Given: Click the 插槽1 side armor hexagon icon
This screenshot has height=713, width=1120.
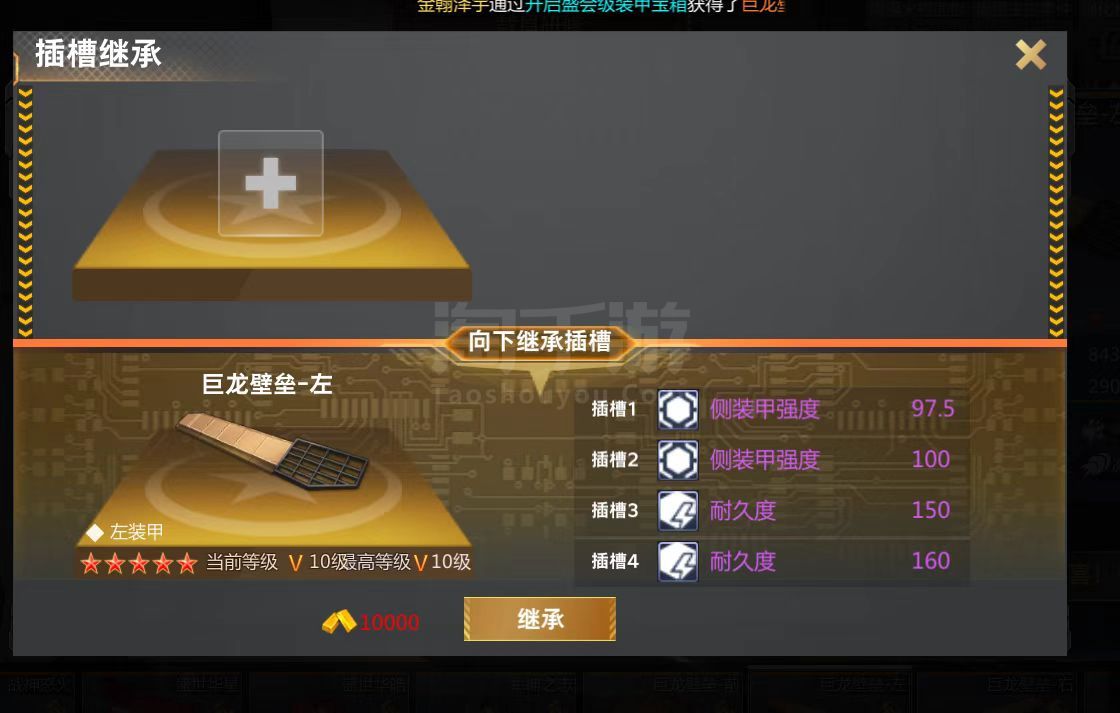Looking at the screenshot, I should click(678, 409).
